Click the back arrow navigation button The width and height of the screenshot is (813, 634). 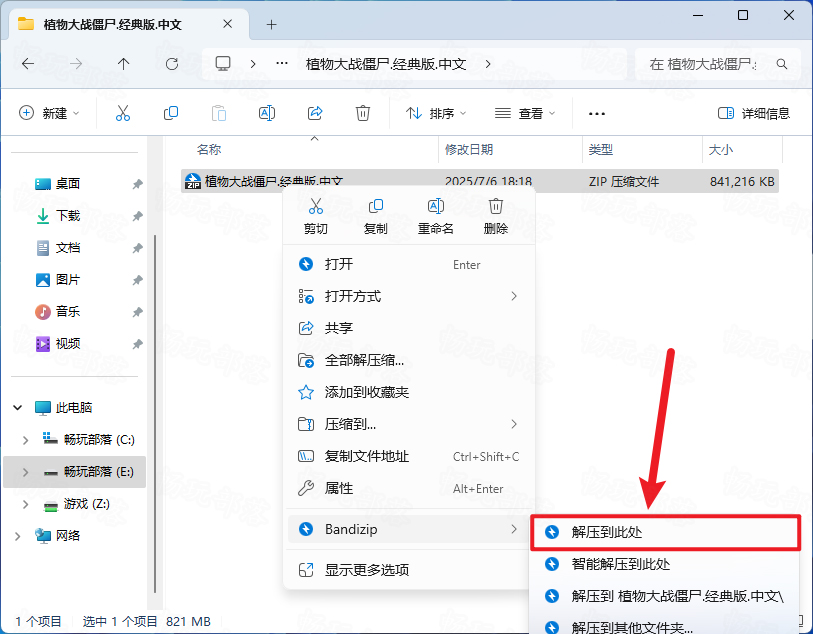tap(28, 64)
